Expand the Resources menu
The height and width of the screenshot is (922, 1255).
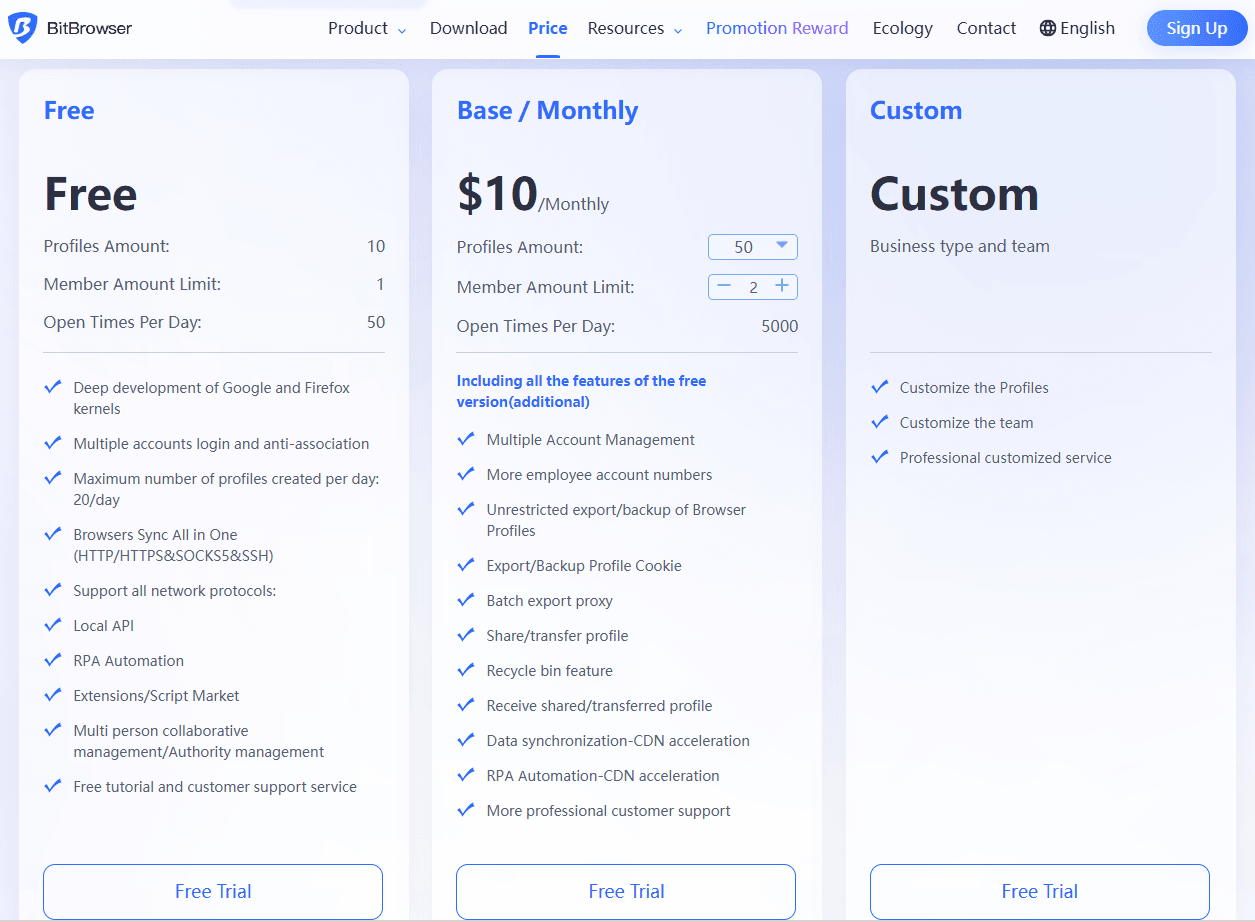point(635,28)
